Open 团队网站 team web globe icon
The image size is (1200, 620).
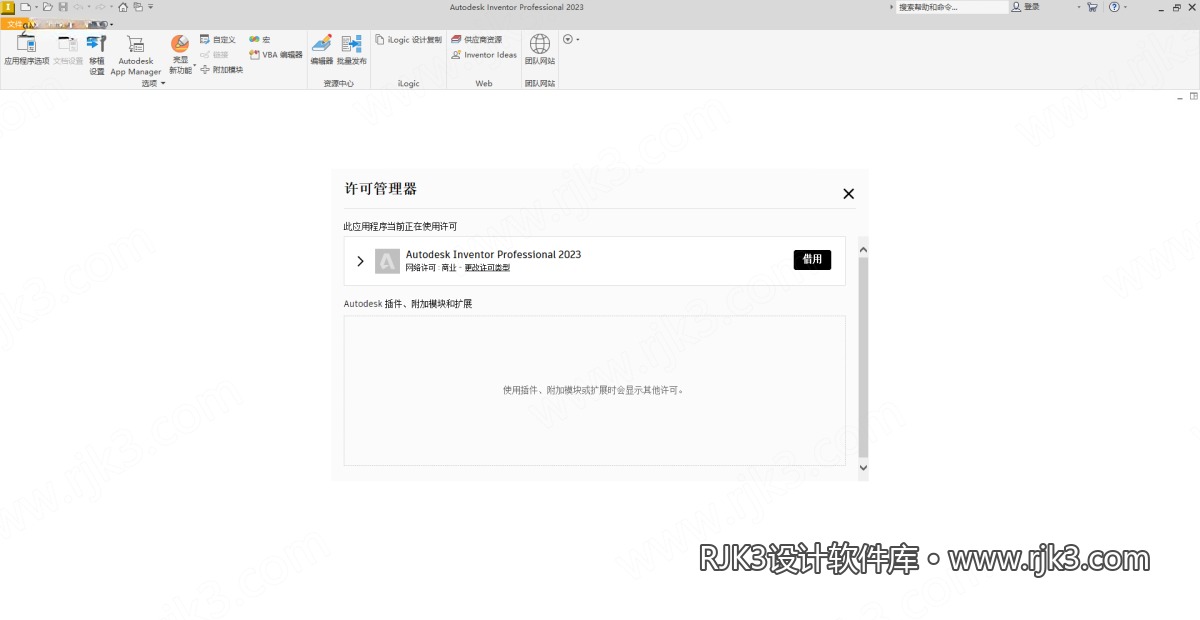[x=540, y=43]
